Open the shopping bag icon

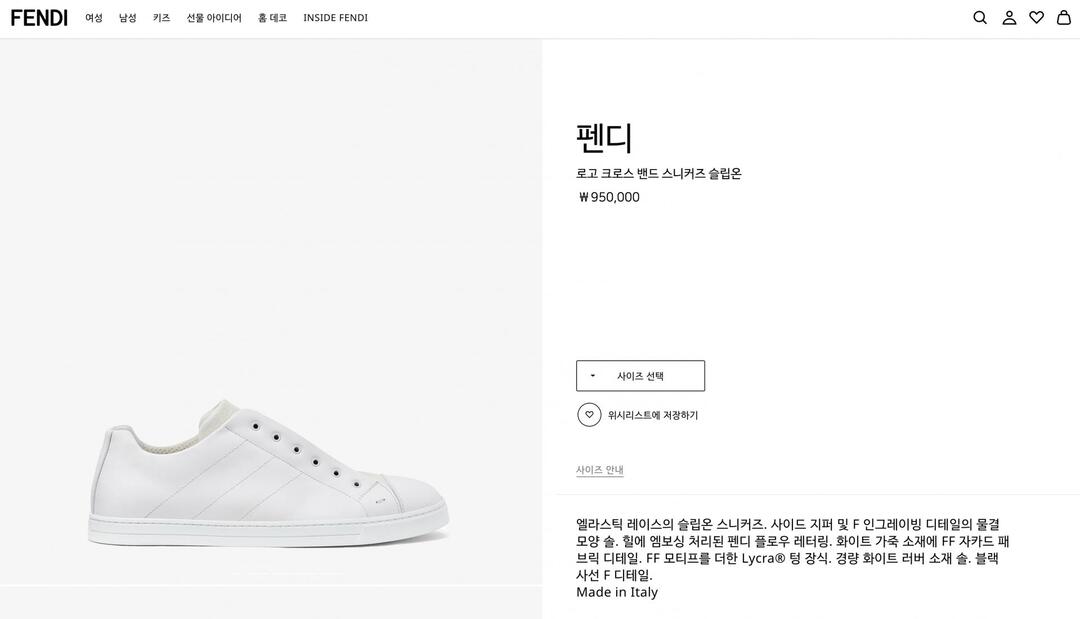click(1064, 18)
